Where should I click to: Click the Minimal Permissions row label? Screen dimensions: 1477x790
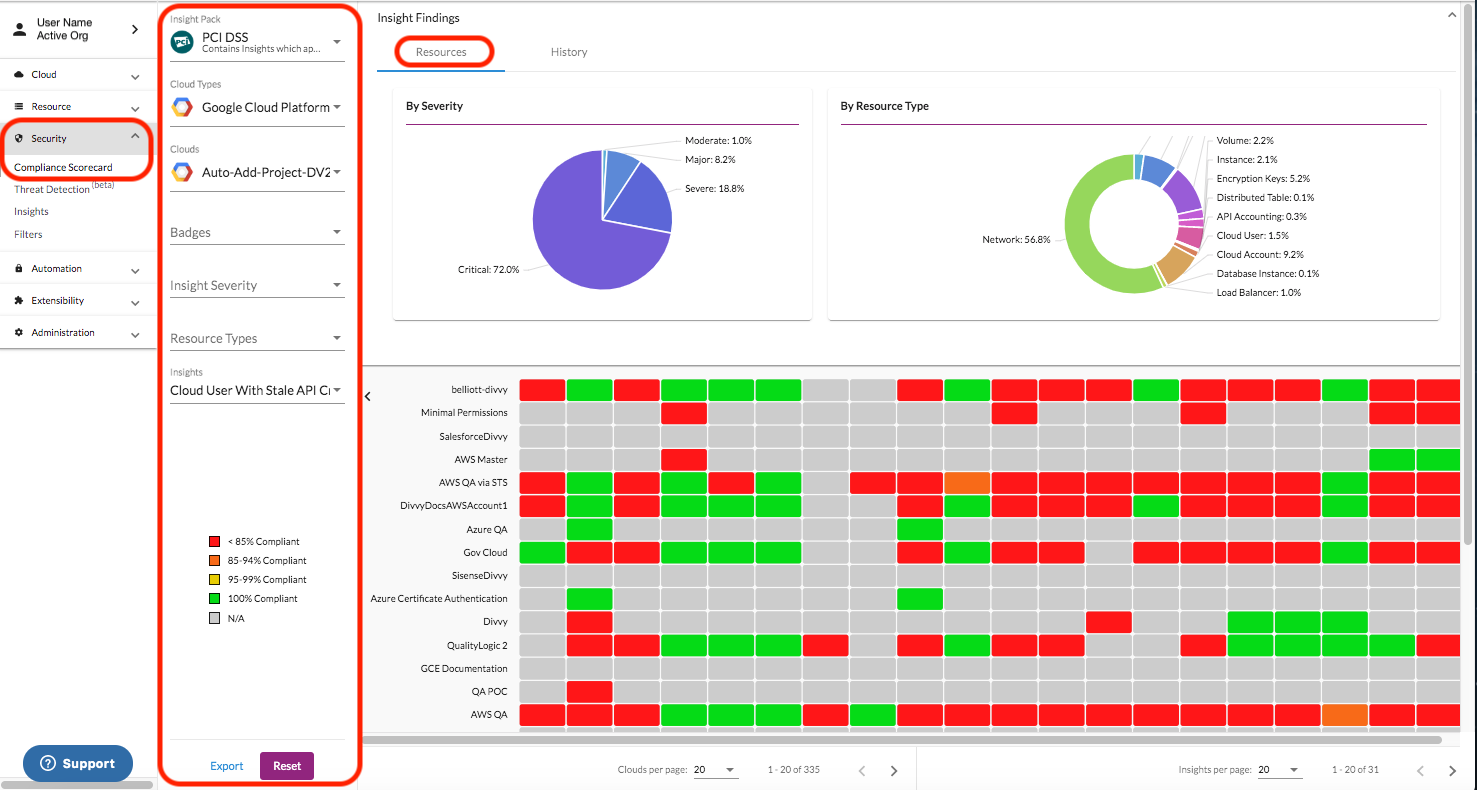click(464, 413)
